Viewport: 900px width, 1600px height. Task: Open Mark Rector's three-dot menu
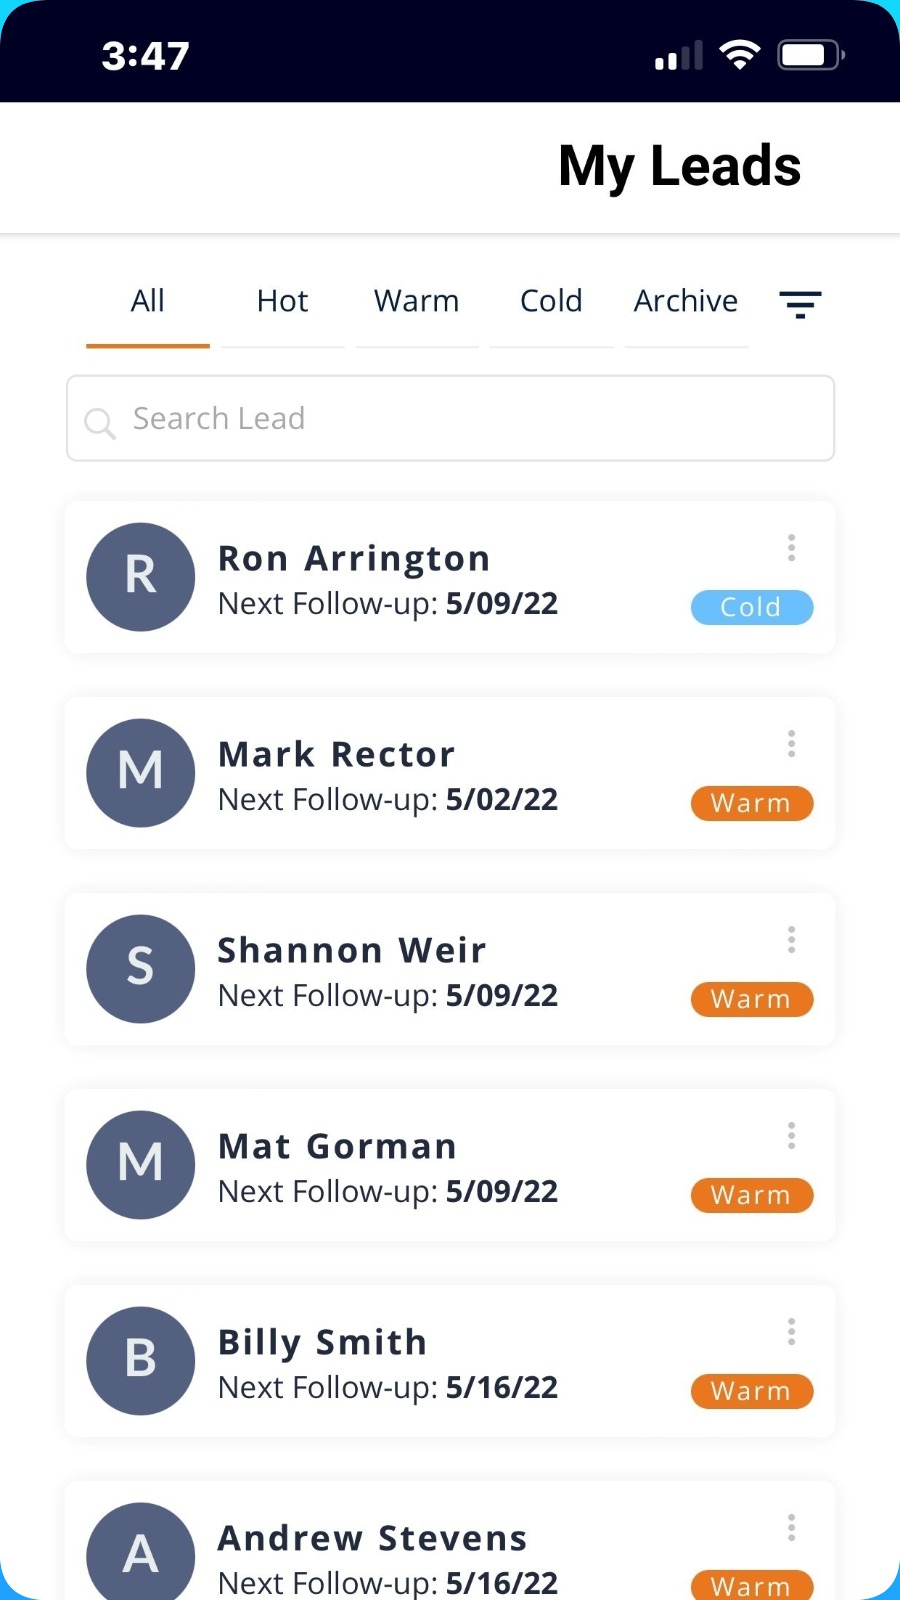[791, 743]
